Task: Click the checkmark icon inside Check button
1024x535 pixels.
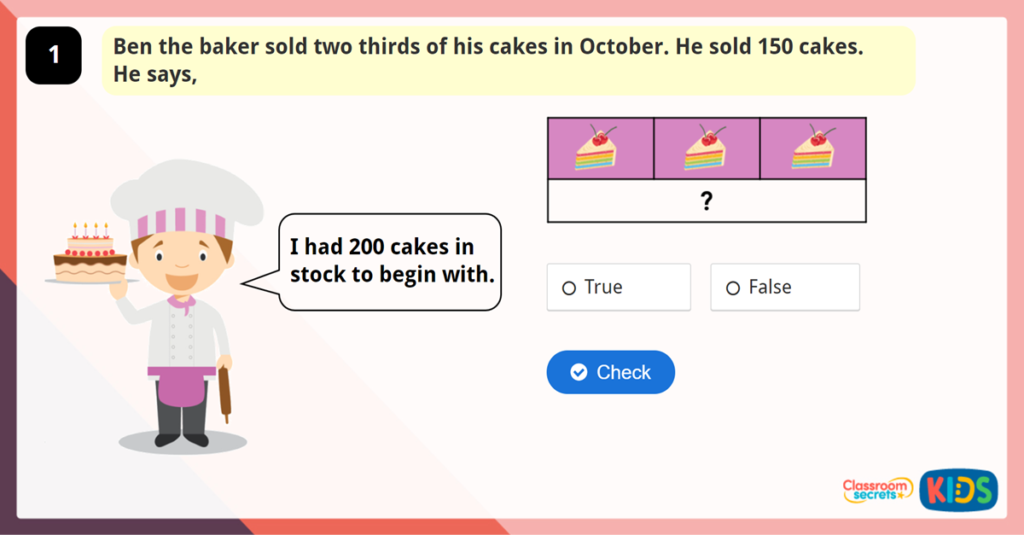Action: tap(578, 372)
